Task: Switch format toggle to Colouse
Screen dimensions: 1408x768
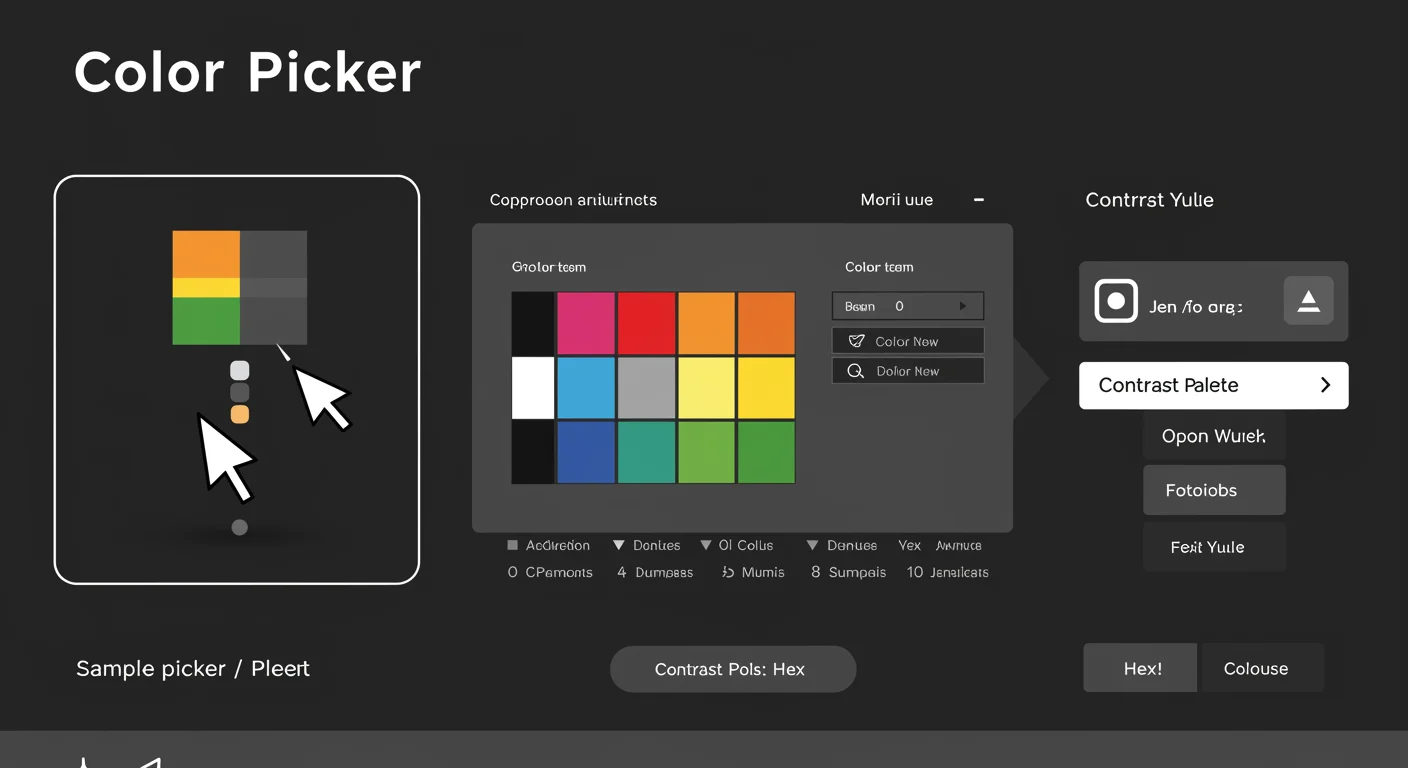Action: pyautogui.click(x=1256, y=669)
